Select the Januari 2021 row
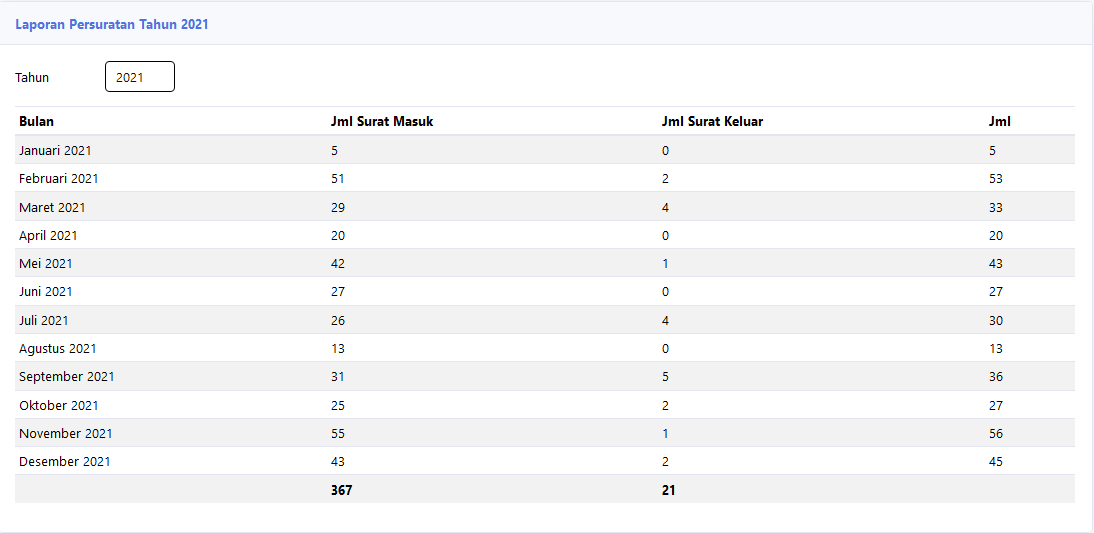The height and width of the screenshot is (533, 1094). [544, 150]
